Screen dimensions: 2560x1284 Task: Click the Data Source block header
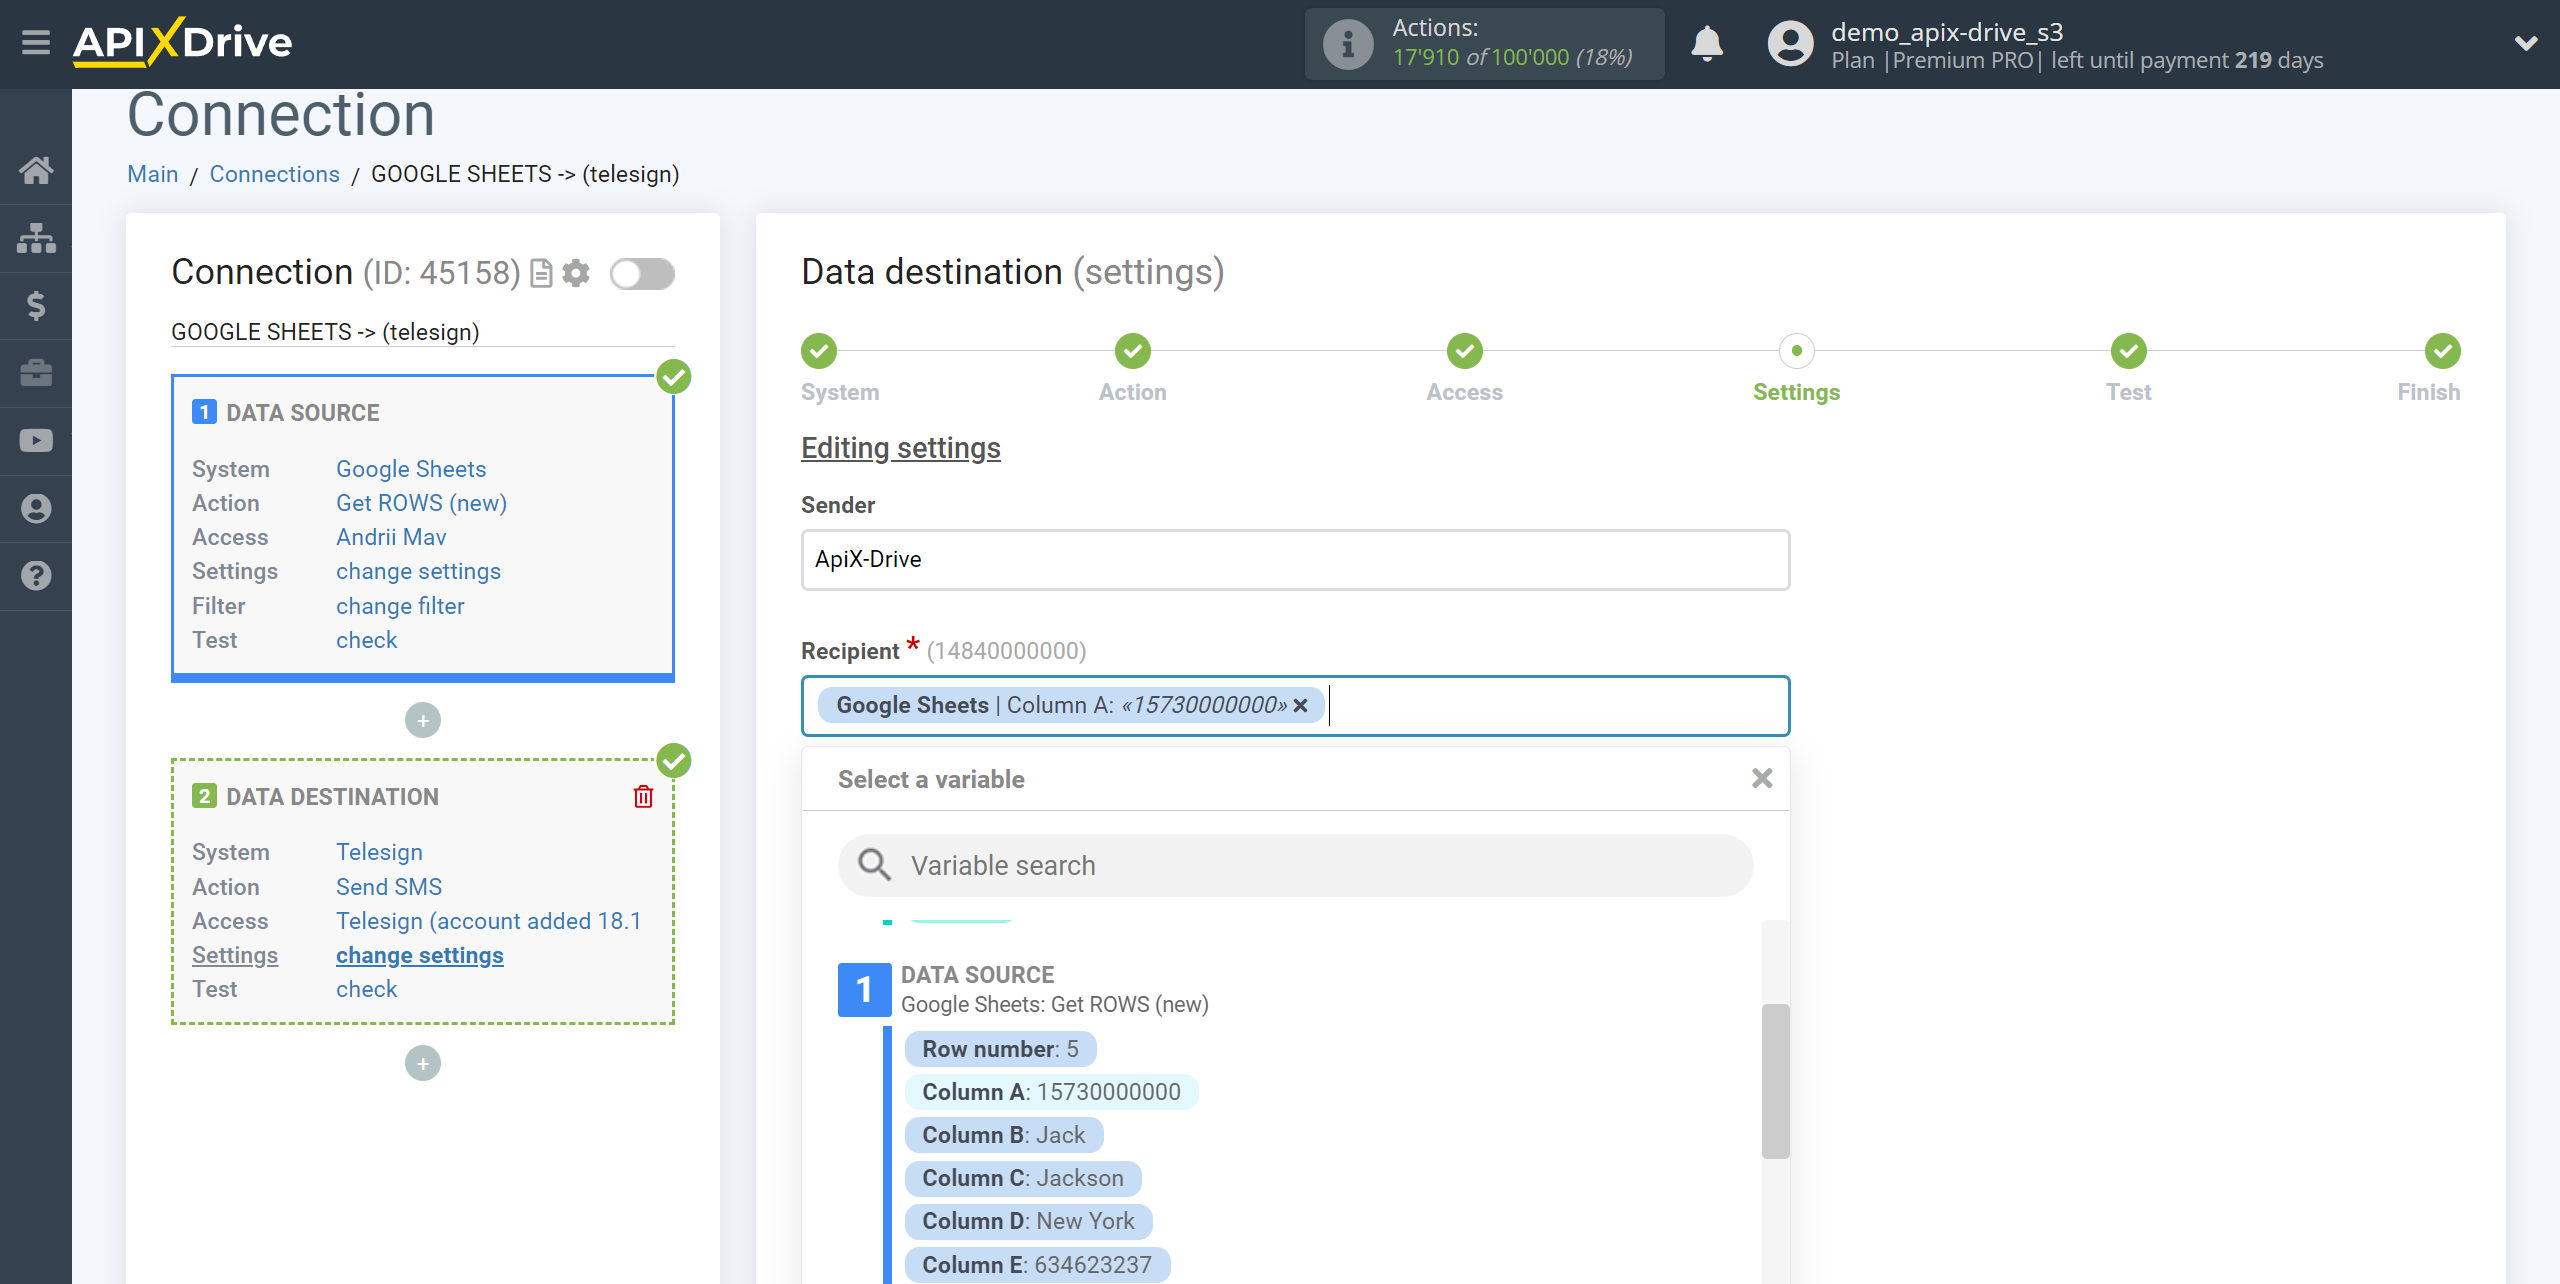302,413
